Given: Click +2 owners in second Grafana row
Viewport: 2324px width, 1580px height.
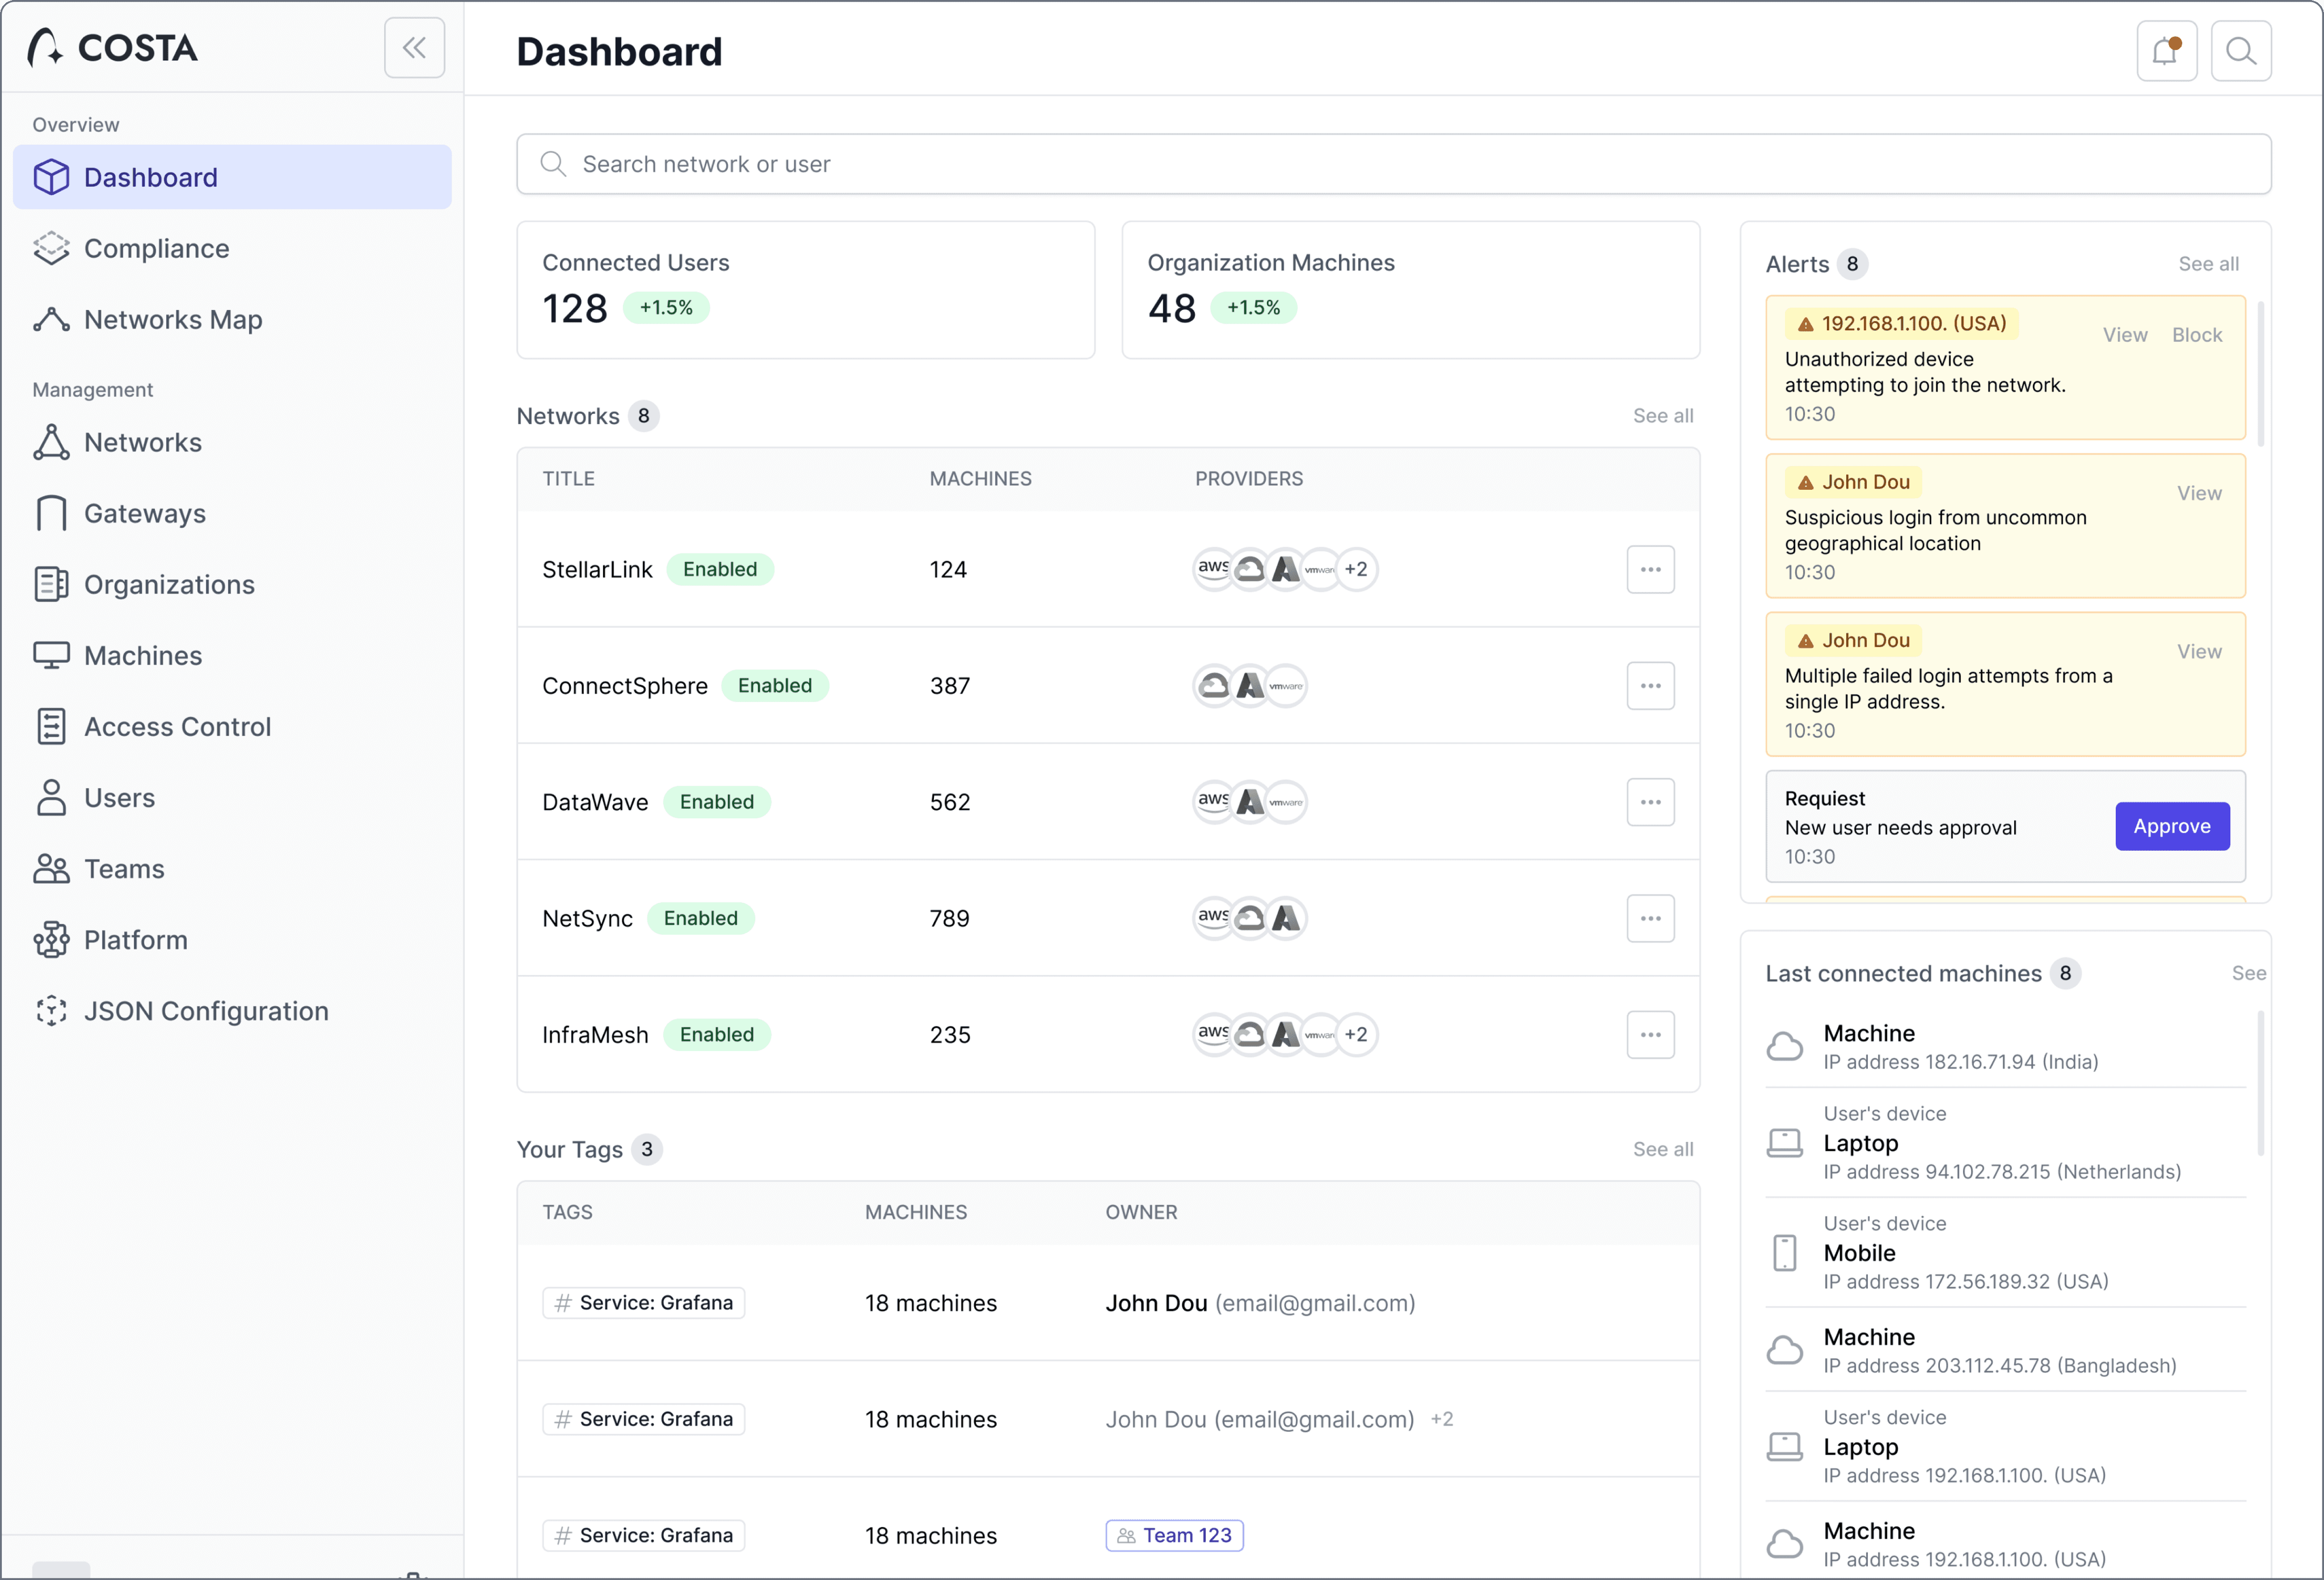Looking at the screenshot, I should click(1441, 1419).
